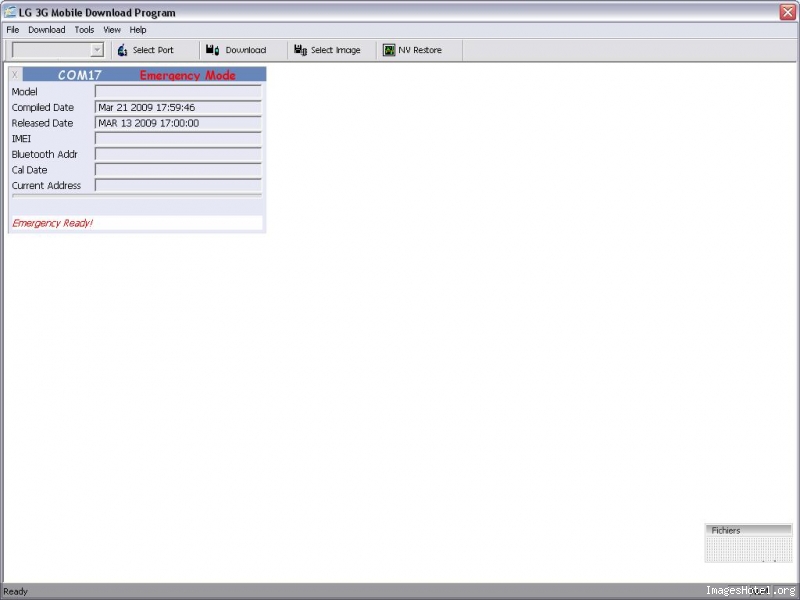Click the LG program title bar icon
Viewport: 800px width, 600px height.
click(x=10, y=12)
